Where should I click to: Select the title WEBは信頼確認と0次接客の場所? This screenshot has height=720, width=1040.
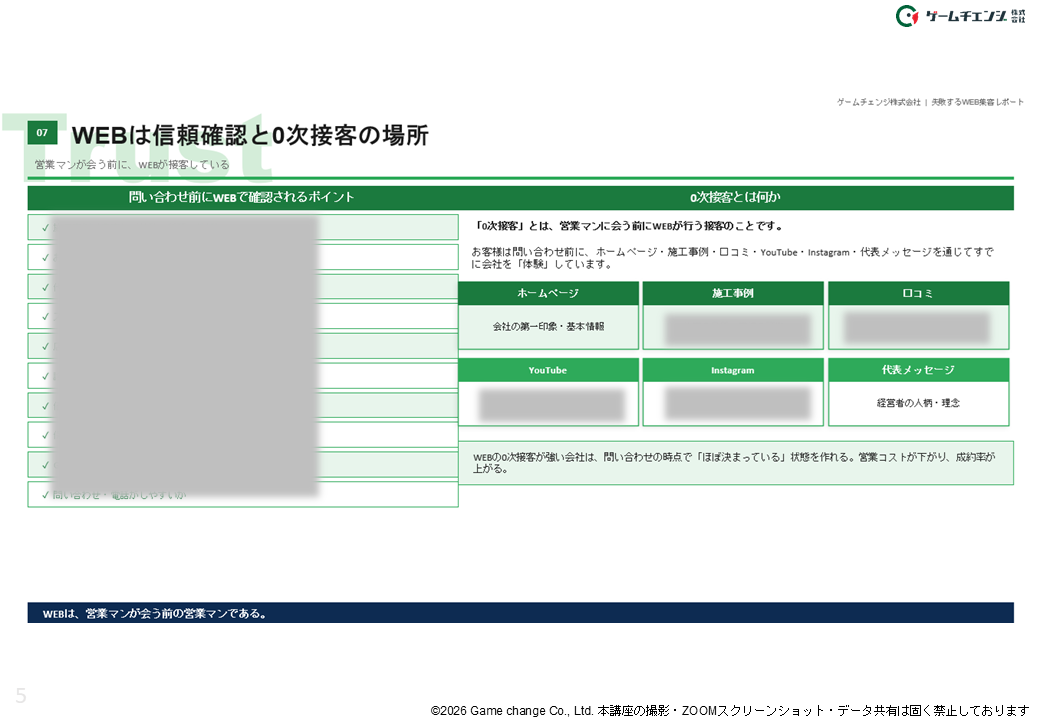(x=250, y=135)
